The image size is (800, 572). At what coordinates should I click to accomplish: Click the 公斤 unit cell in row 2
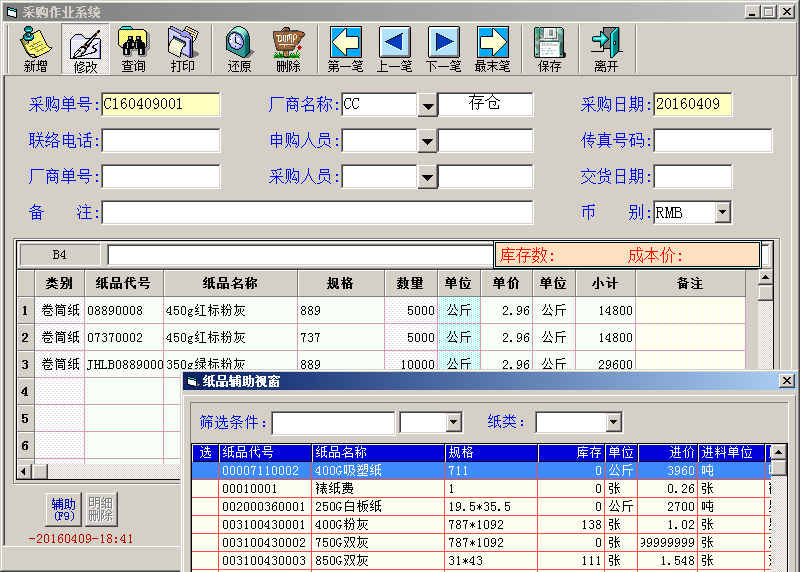click(x=459, y=337)
